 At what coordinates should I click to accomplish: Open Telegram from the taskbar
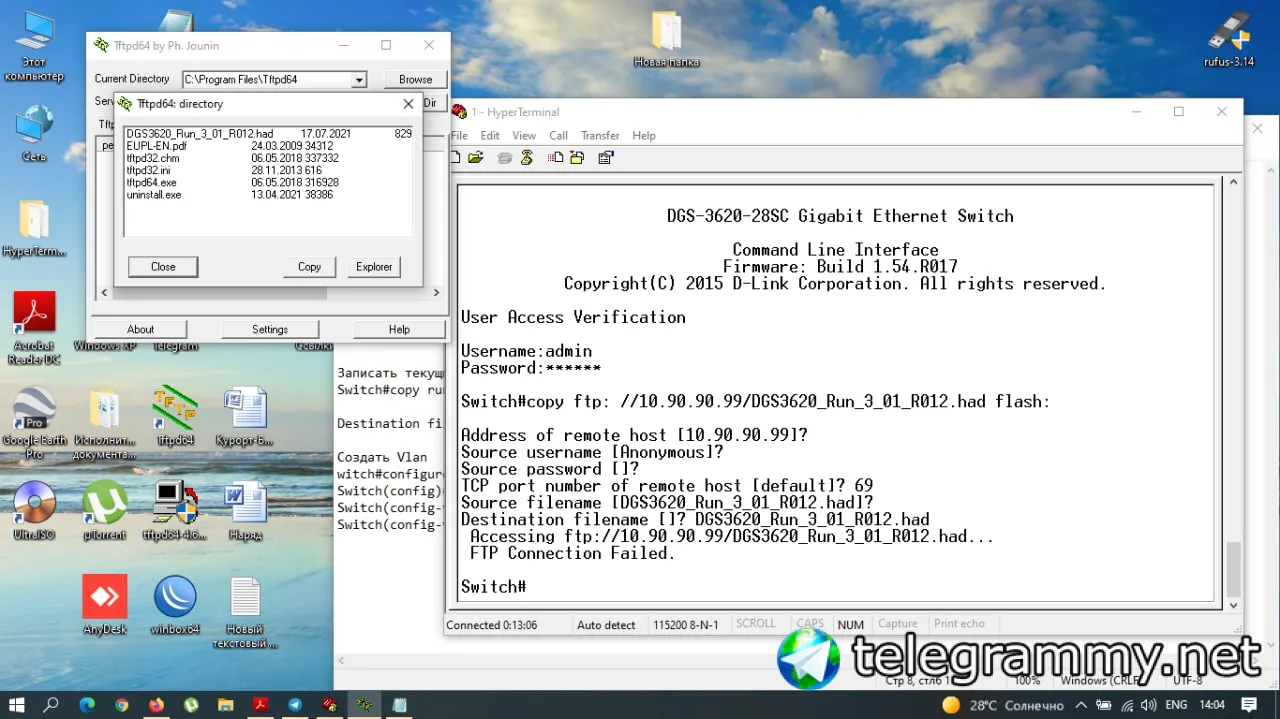tap(295, 705)
